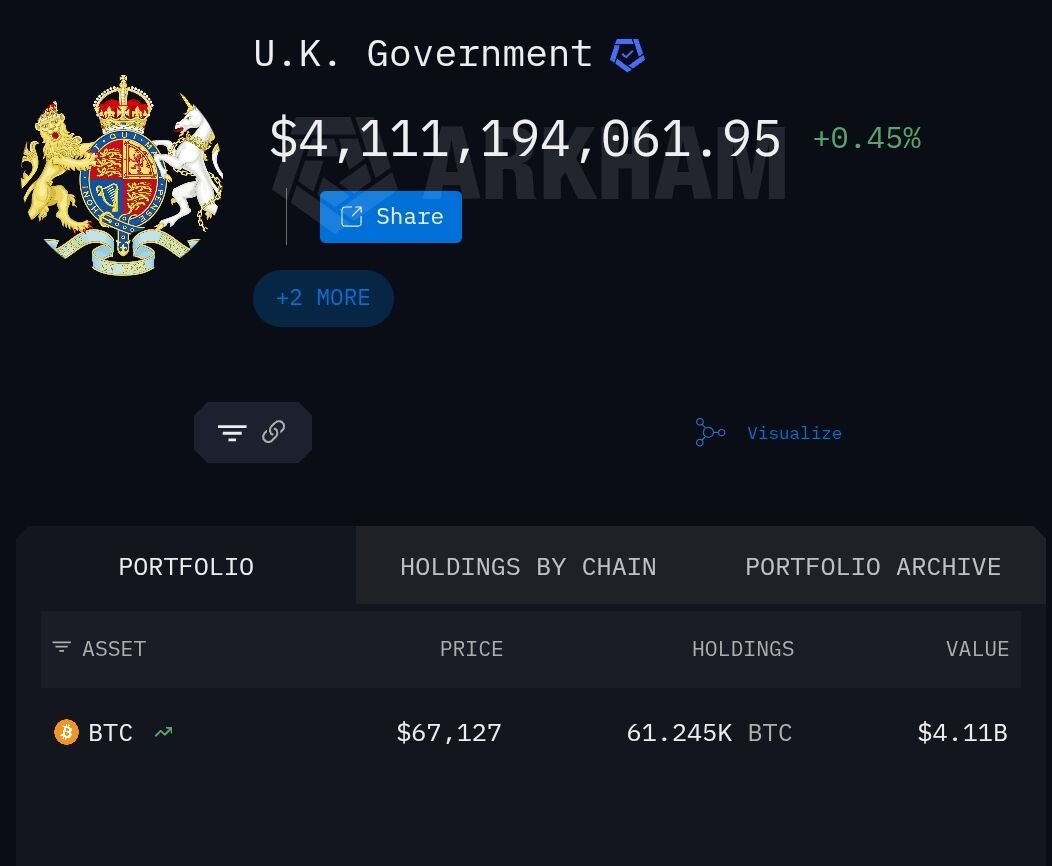Open the PORTFOLIO ARCHIVE tab

pyautogui.click(x=872, y=566)
